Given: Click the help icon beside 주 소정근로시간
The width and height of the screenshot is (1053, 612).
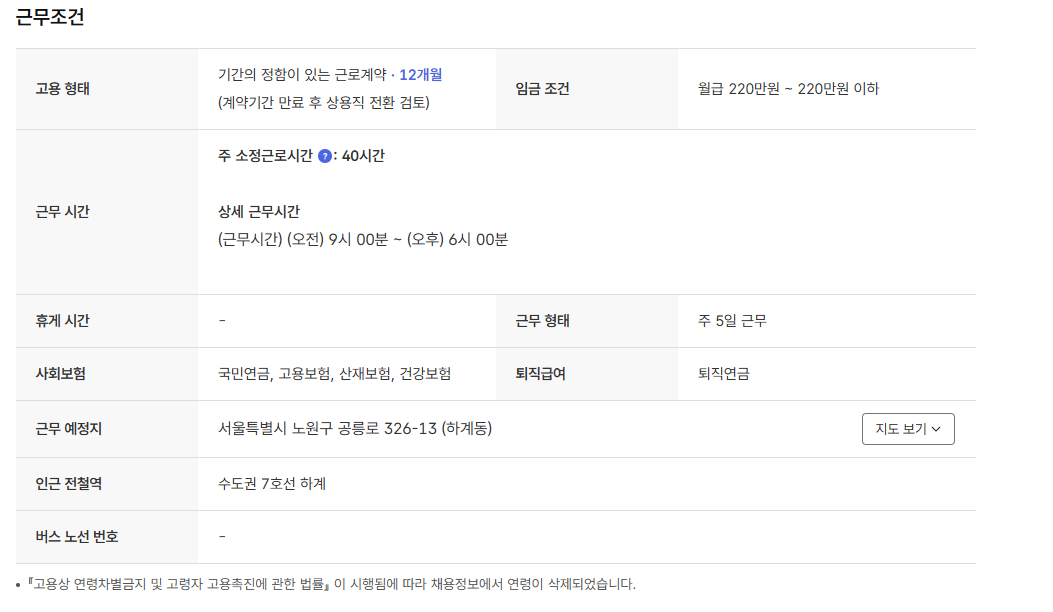Looking at the screenshot, I should pyautogui.click(x=325, y=156).
